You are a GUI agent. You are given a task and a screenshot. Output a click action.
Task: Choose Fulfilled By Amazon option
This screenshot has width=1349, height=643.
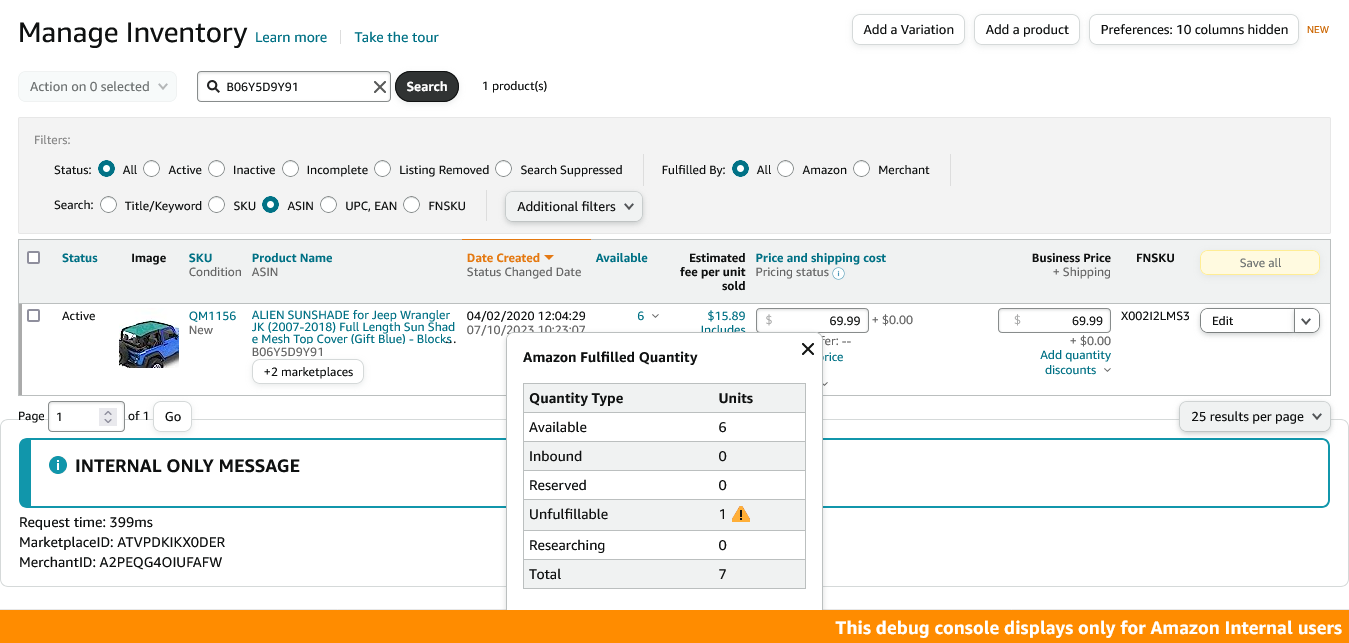click(786, 169)
